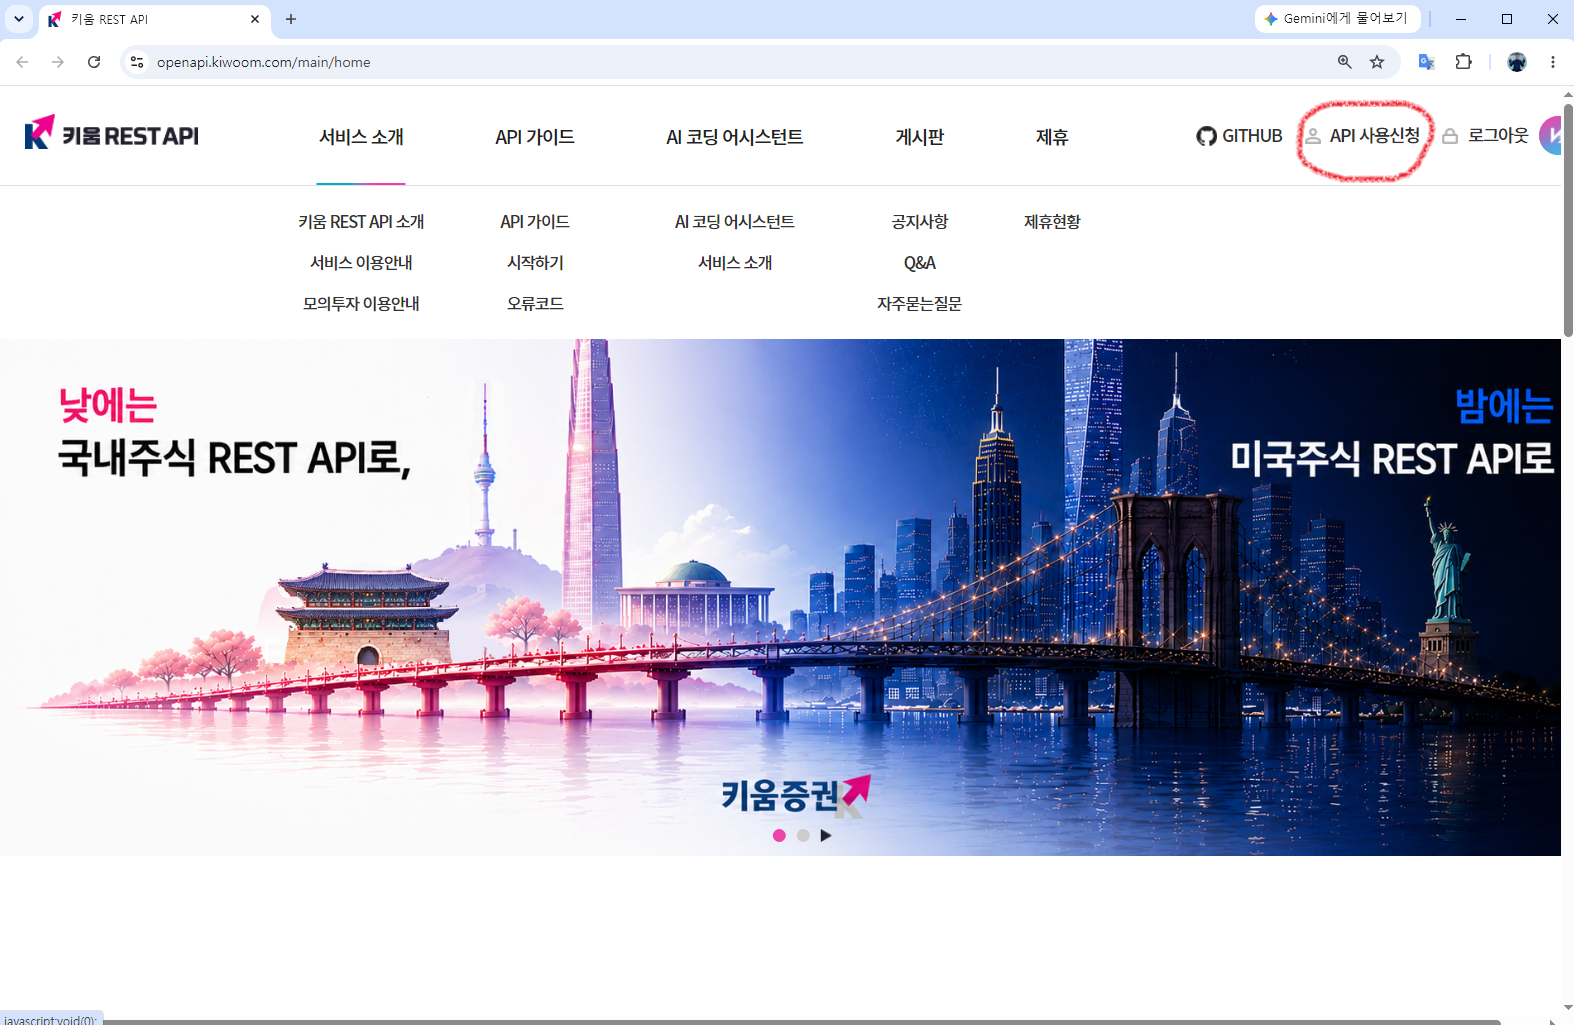Image resolution: width=1574 pixels, height=1025 pixels.
Task: Open the tab search dropdown arrow
Action: point(19,19)
